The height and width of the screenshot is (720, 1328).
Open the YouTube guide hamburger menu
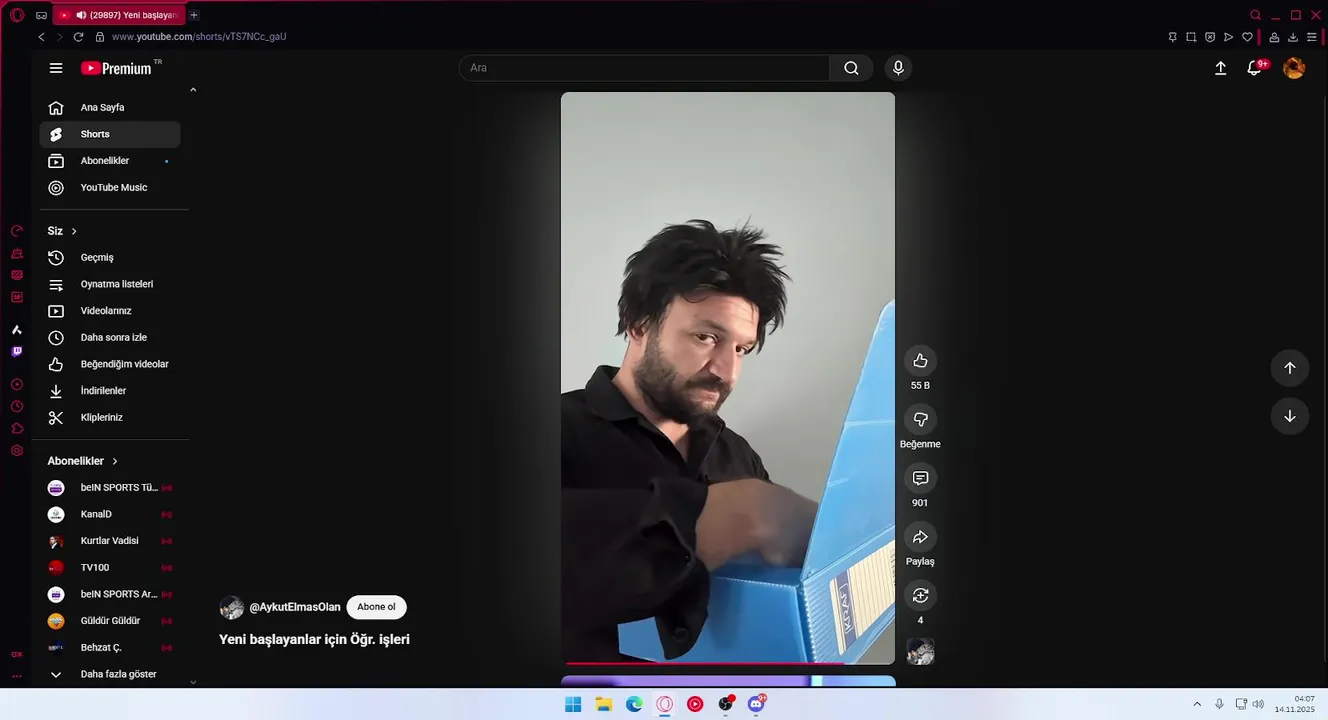pos(56,68)
